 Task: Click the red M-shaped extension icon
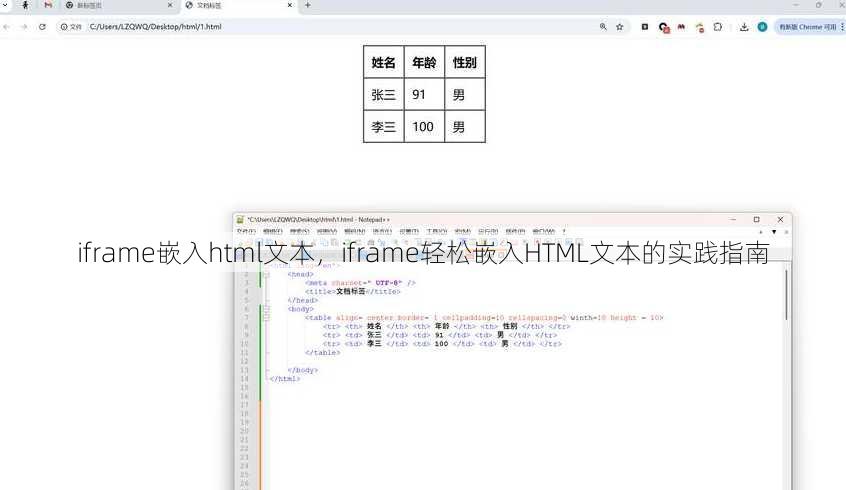[x=681, y=26]
